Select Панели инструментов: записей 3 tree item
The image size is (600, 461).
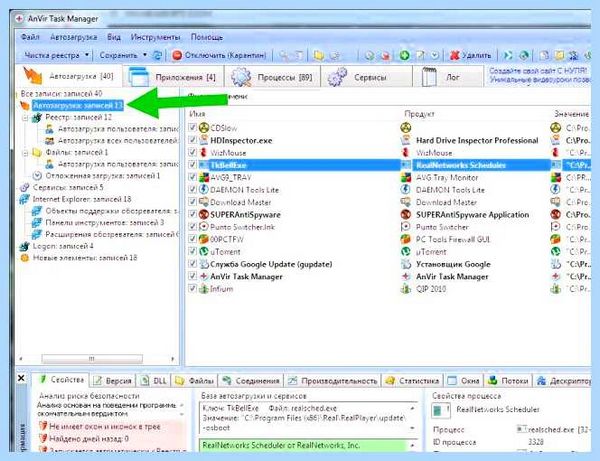104,223
